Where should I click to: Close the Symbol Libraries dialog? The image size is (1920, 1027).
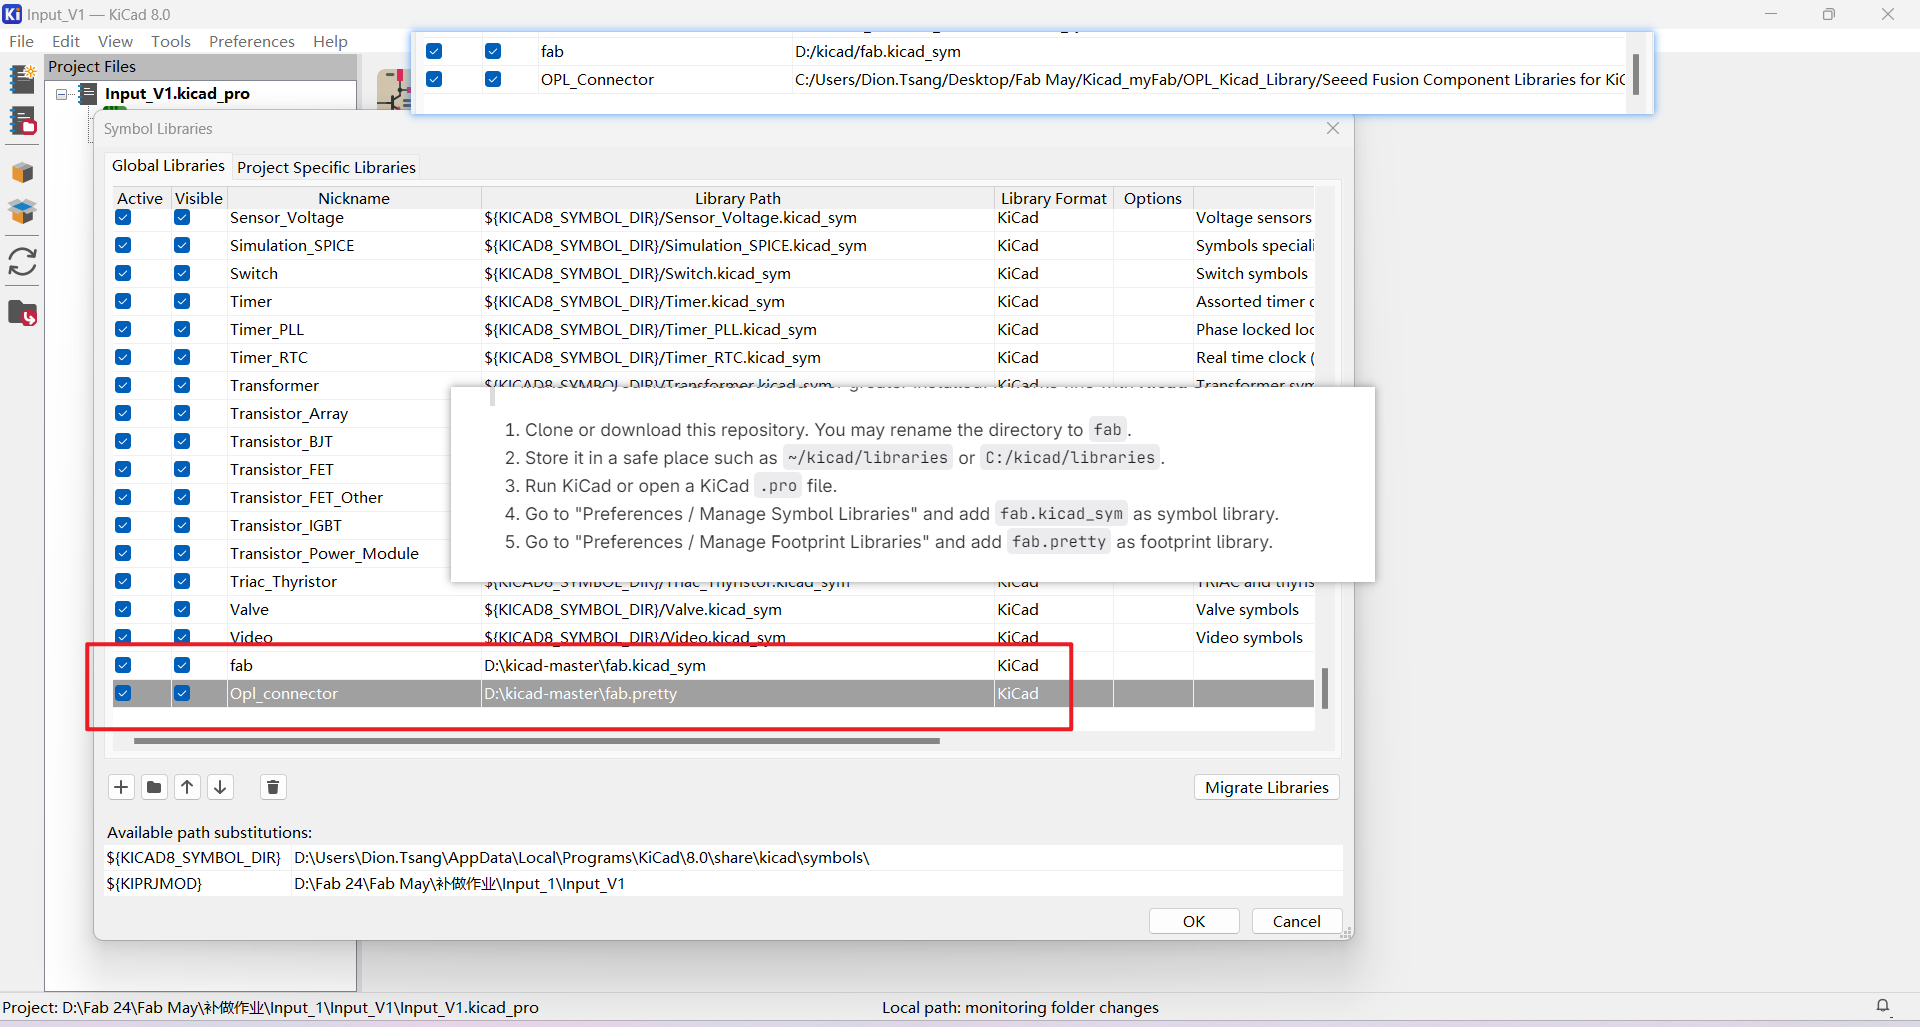[x=1333, y=128]
